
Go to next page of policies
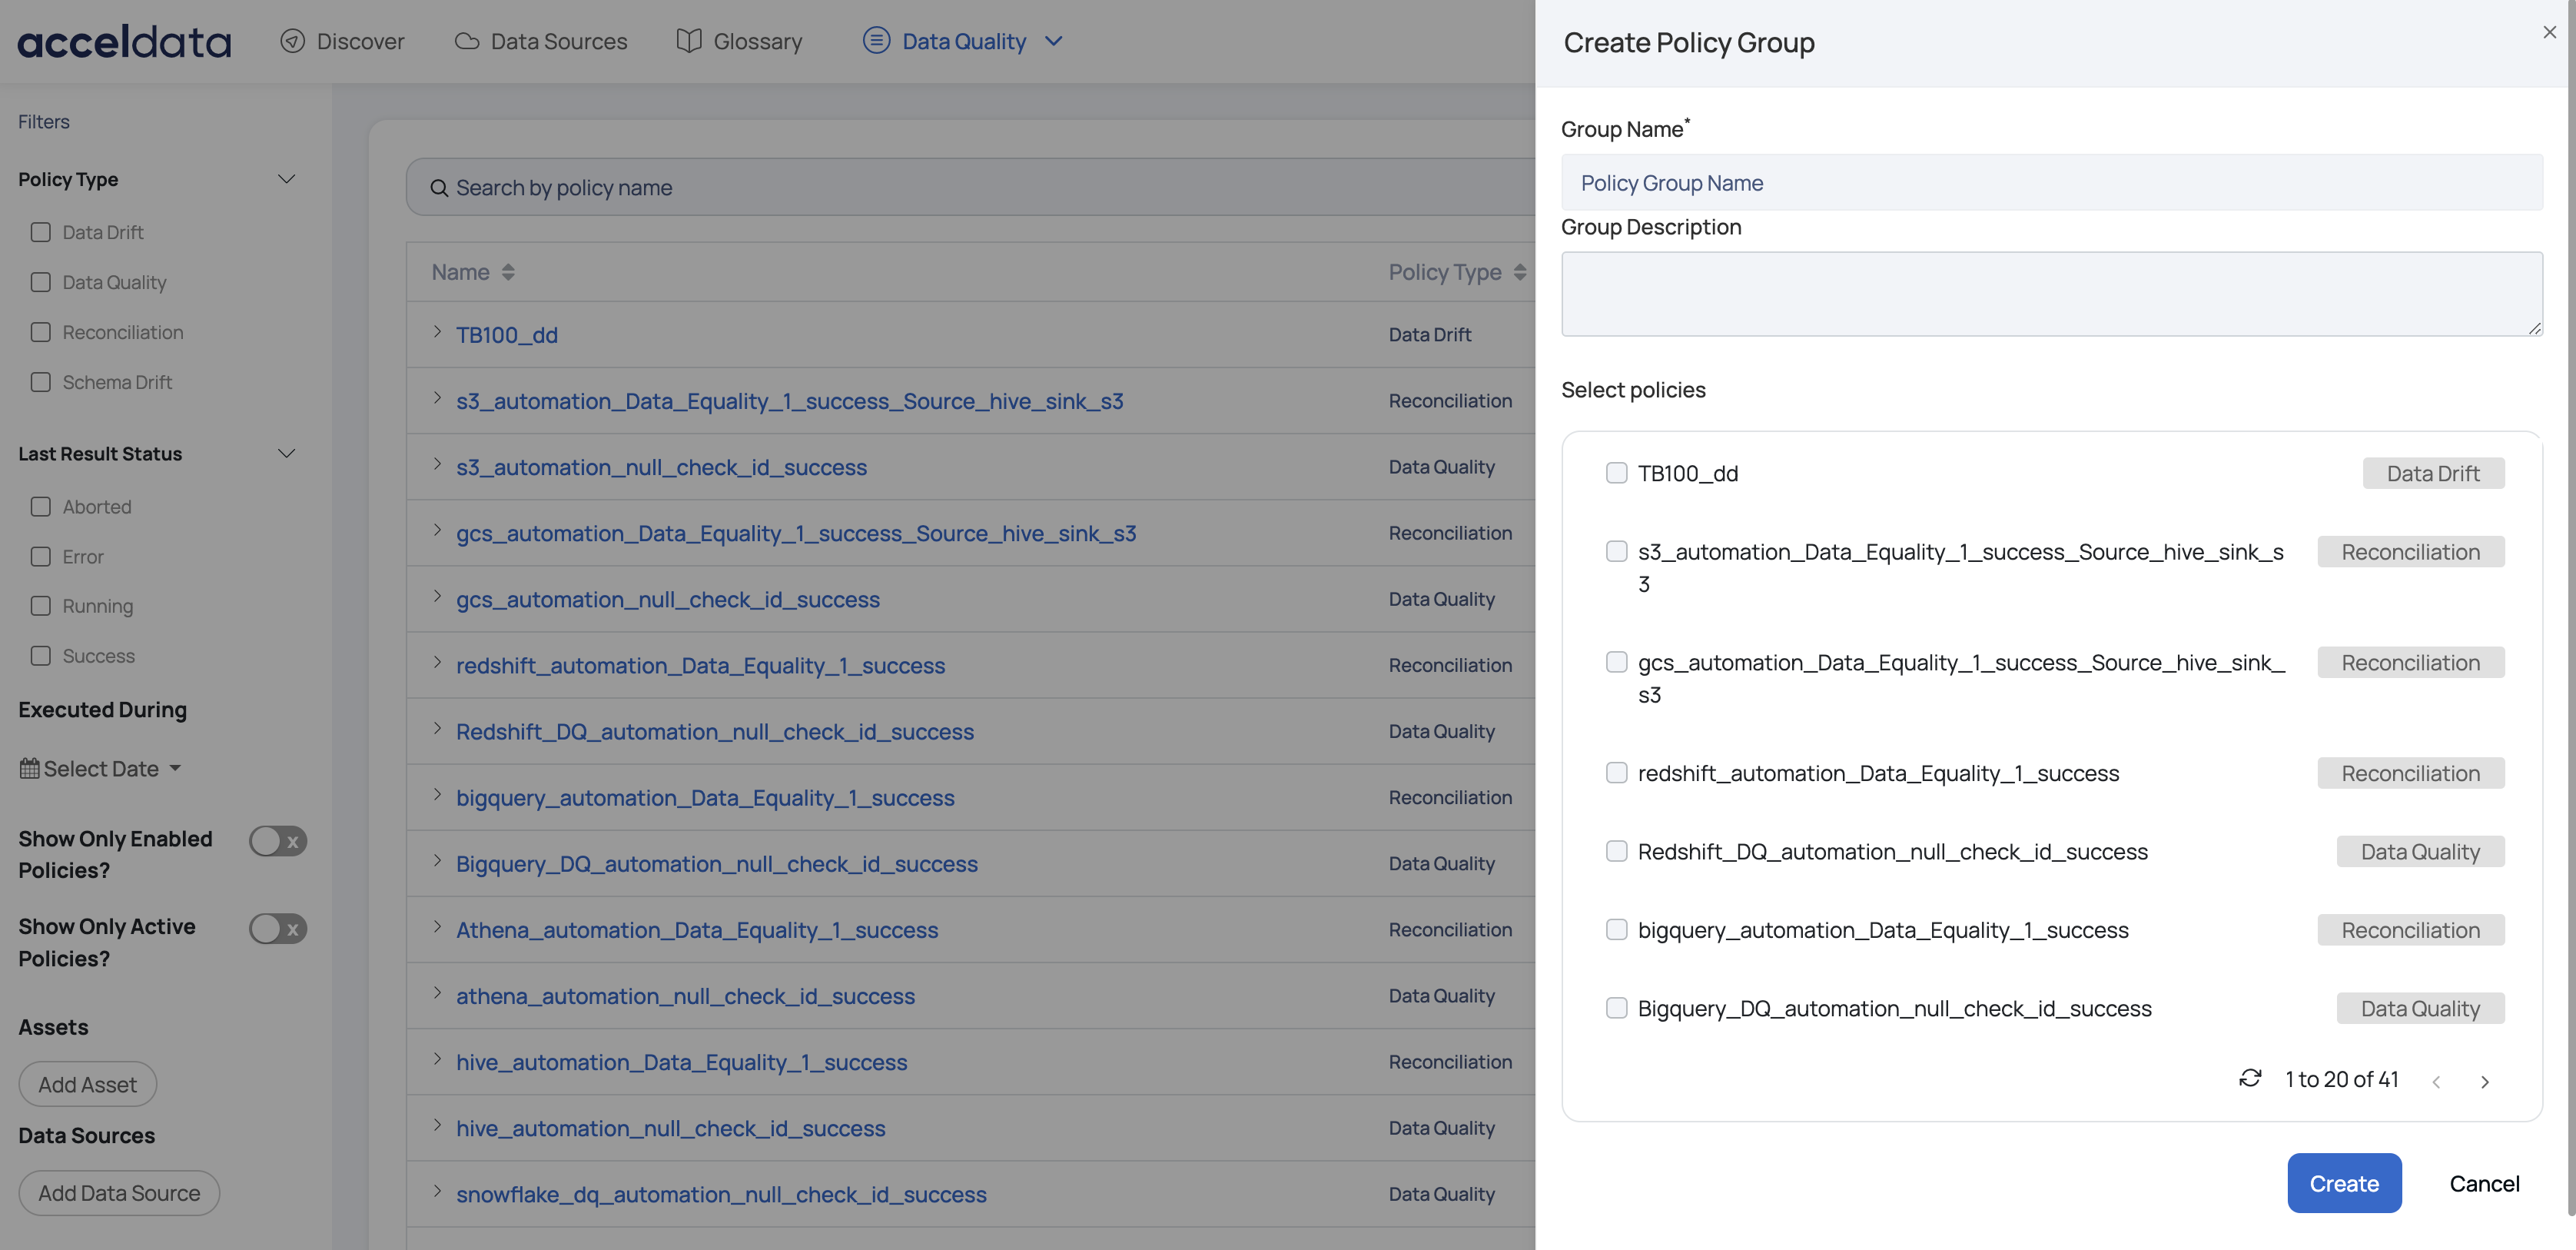point(2485,1081)
